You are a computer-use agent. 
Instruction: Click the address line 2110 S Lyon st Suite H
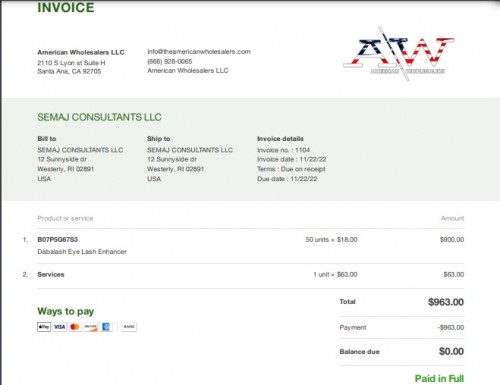(x=71, y=63)
